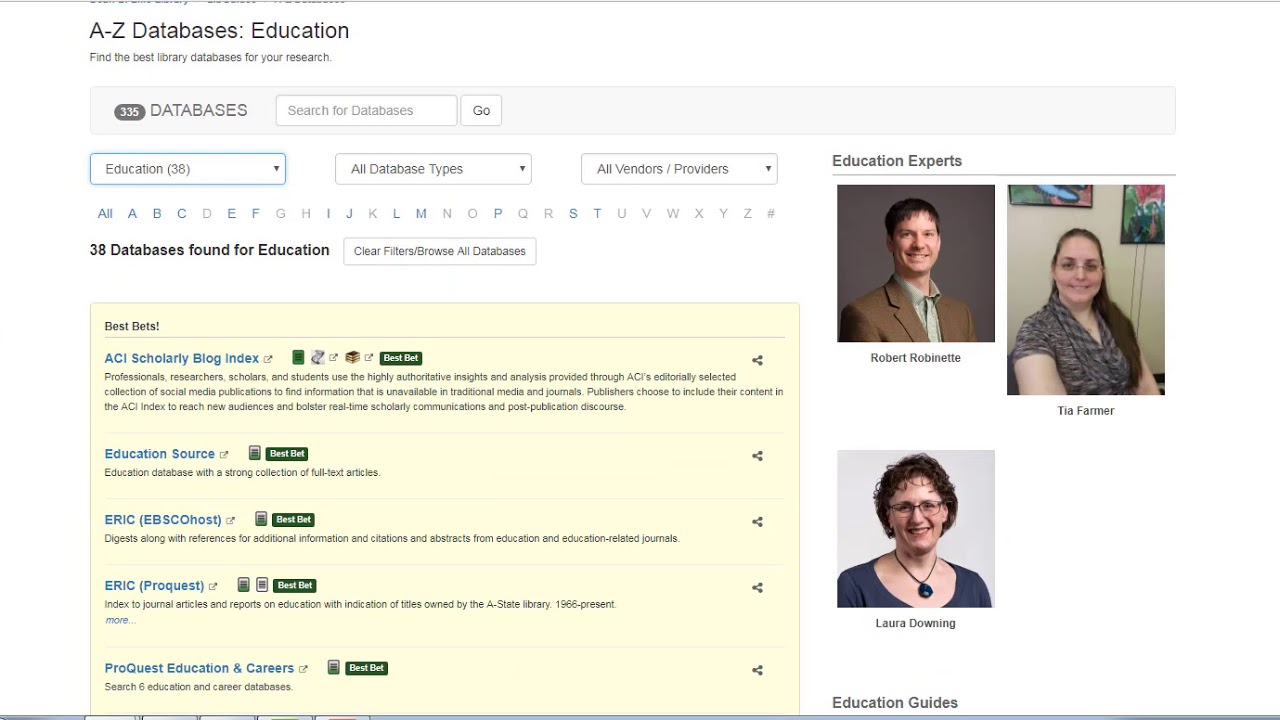Filter databases by letter J
The height and width of the screenshot is (720, 1280).
click(349, 213)
